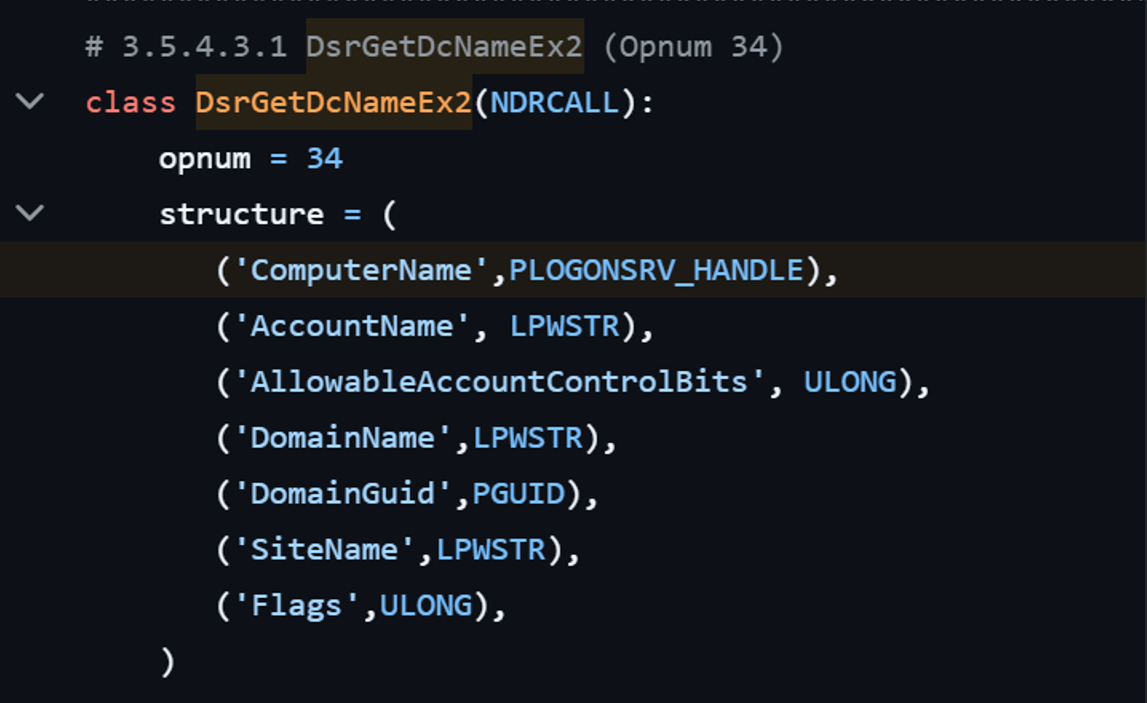Click the 'ComputerName' string
This screenshot has height=703, width=1147.
click(x=360, y=270)
